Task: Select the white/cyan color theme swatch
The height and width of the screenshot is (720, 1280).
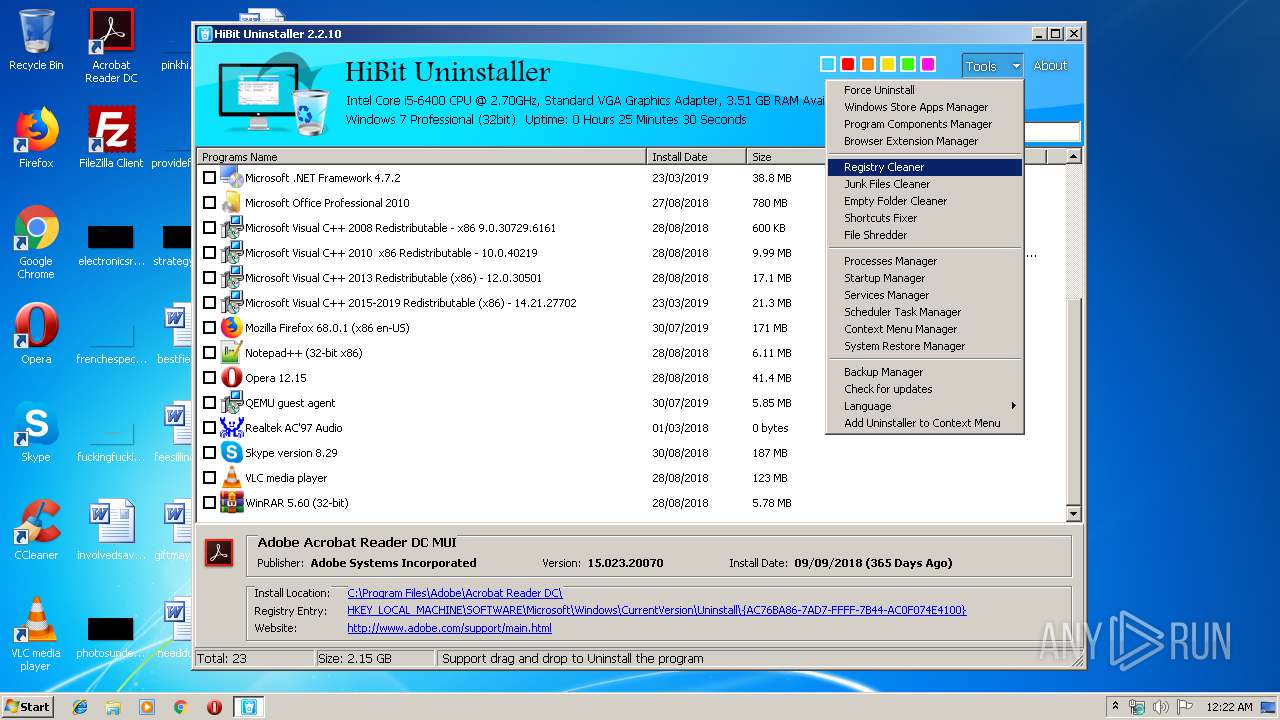Action: click(x=827, y=64)
